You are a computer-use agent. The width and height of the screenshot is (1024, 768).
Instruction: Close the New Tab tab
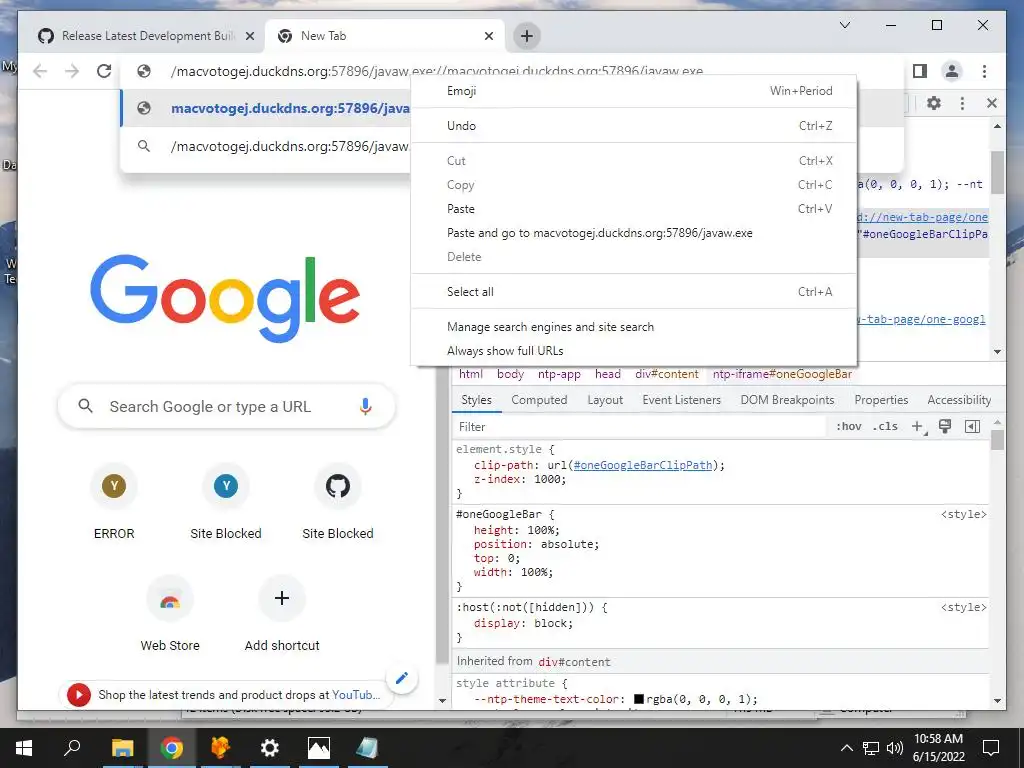click(488, 37)
